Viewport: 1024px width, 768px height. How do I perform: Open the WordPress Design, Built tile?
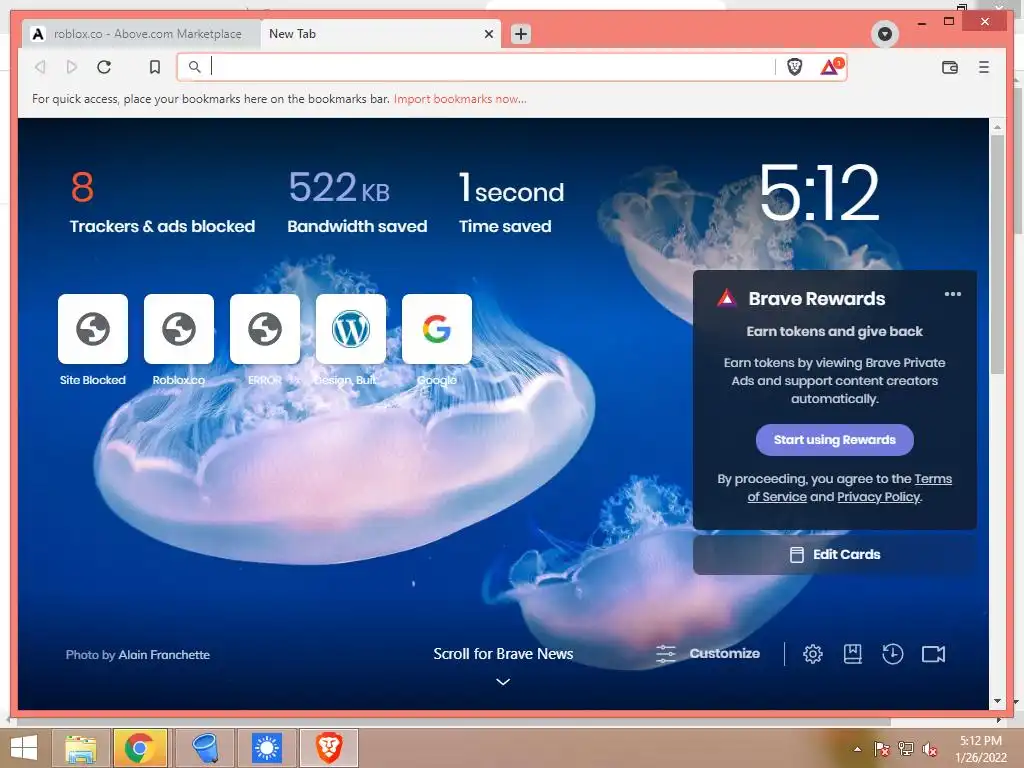point(351,329)
